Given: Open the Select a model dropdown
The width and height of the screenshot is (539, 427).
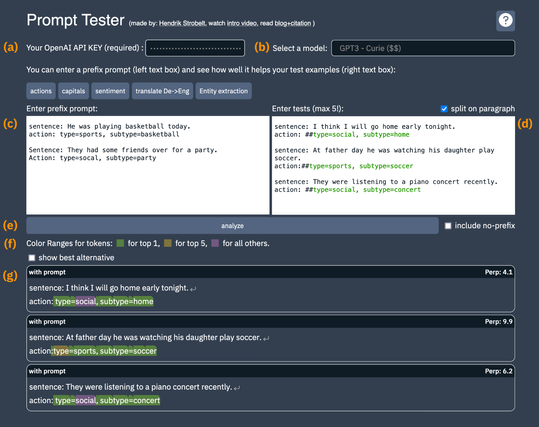Looking at the screenshot, I should coord(423,48).
